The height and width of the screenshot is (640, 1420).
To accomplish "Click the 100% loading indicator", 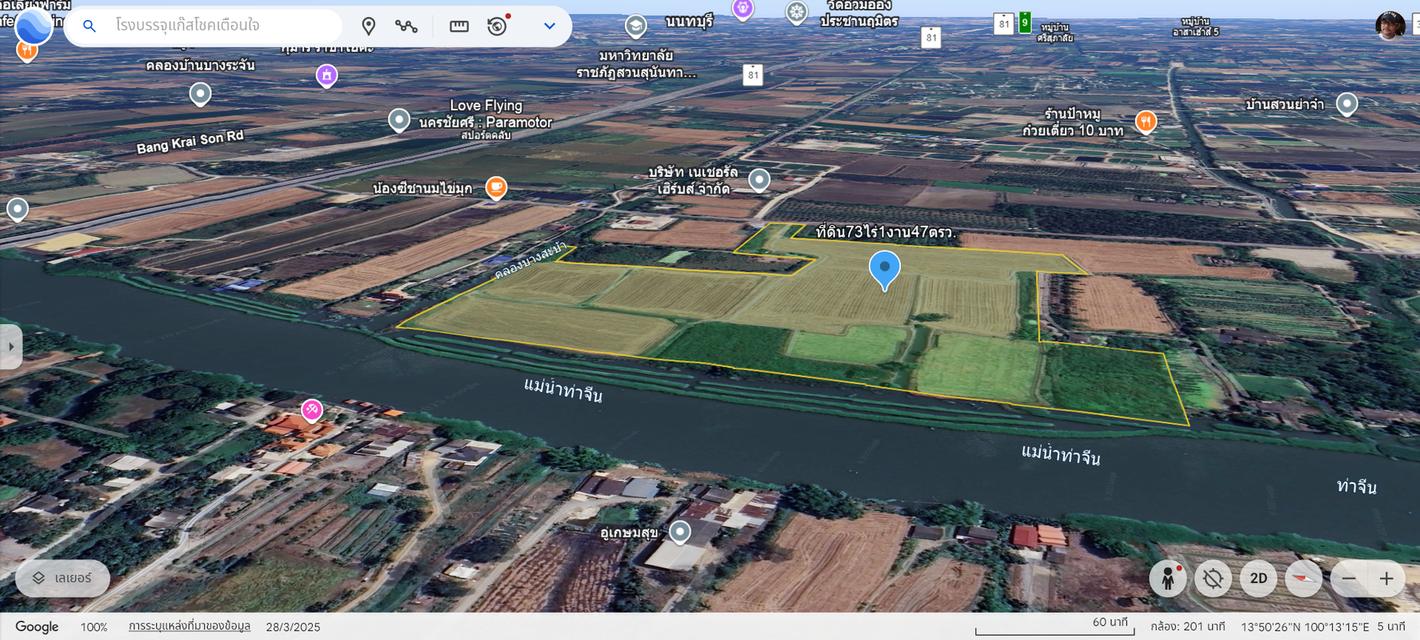I will pyautogui.click(x=94, y=627).
